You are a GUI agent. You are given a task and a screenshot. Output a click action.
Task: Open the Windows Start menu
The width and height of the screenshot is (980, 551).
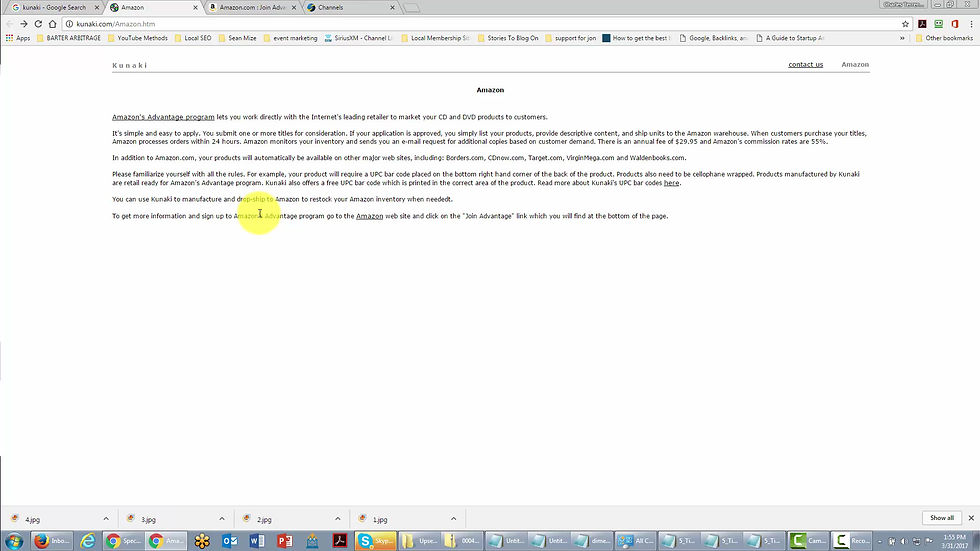[14, 540]
